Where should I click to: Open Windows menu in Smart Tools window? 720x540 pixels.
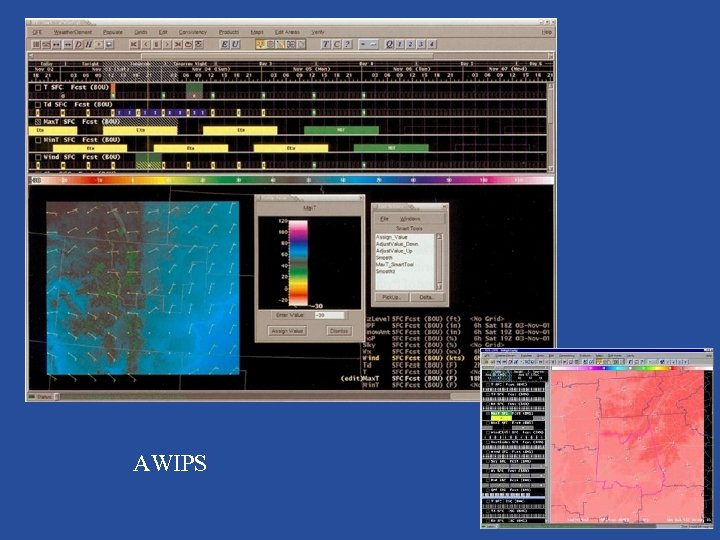[410, 219]
